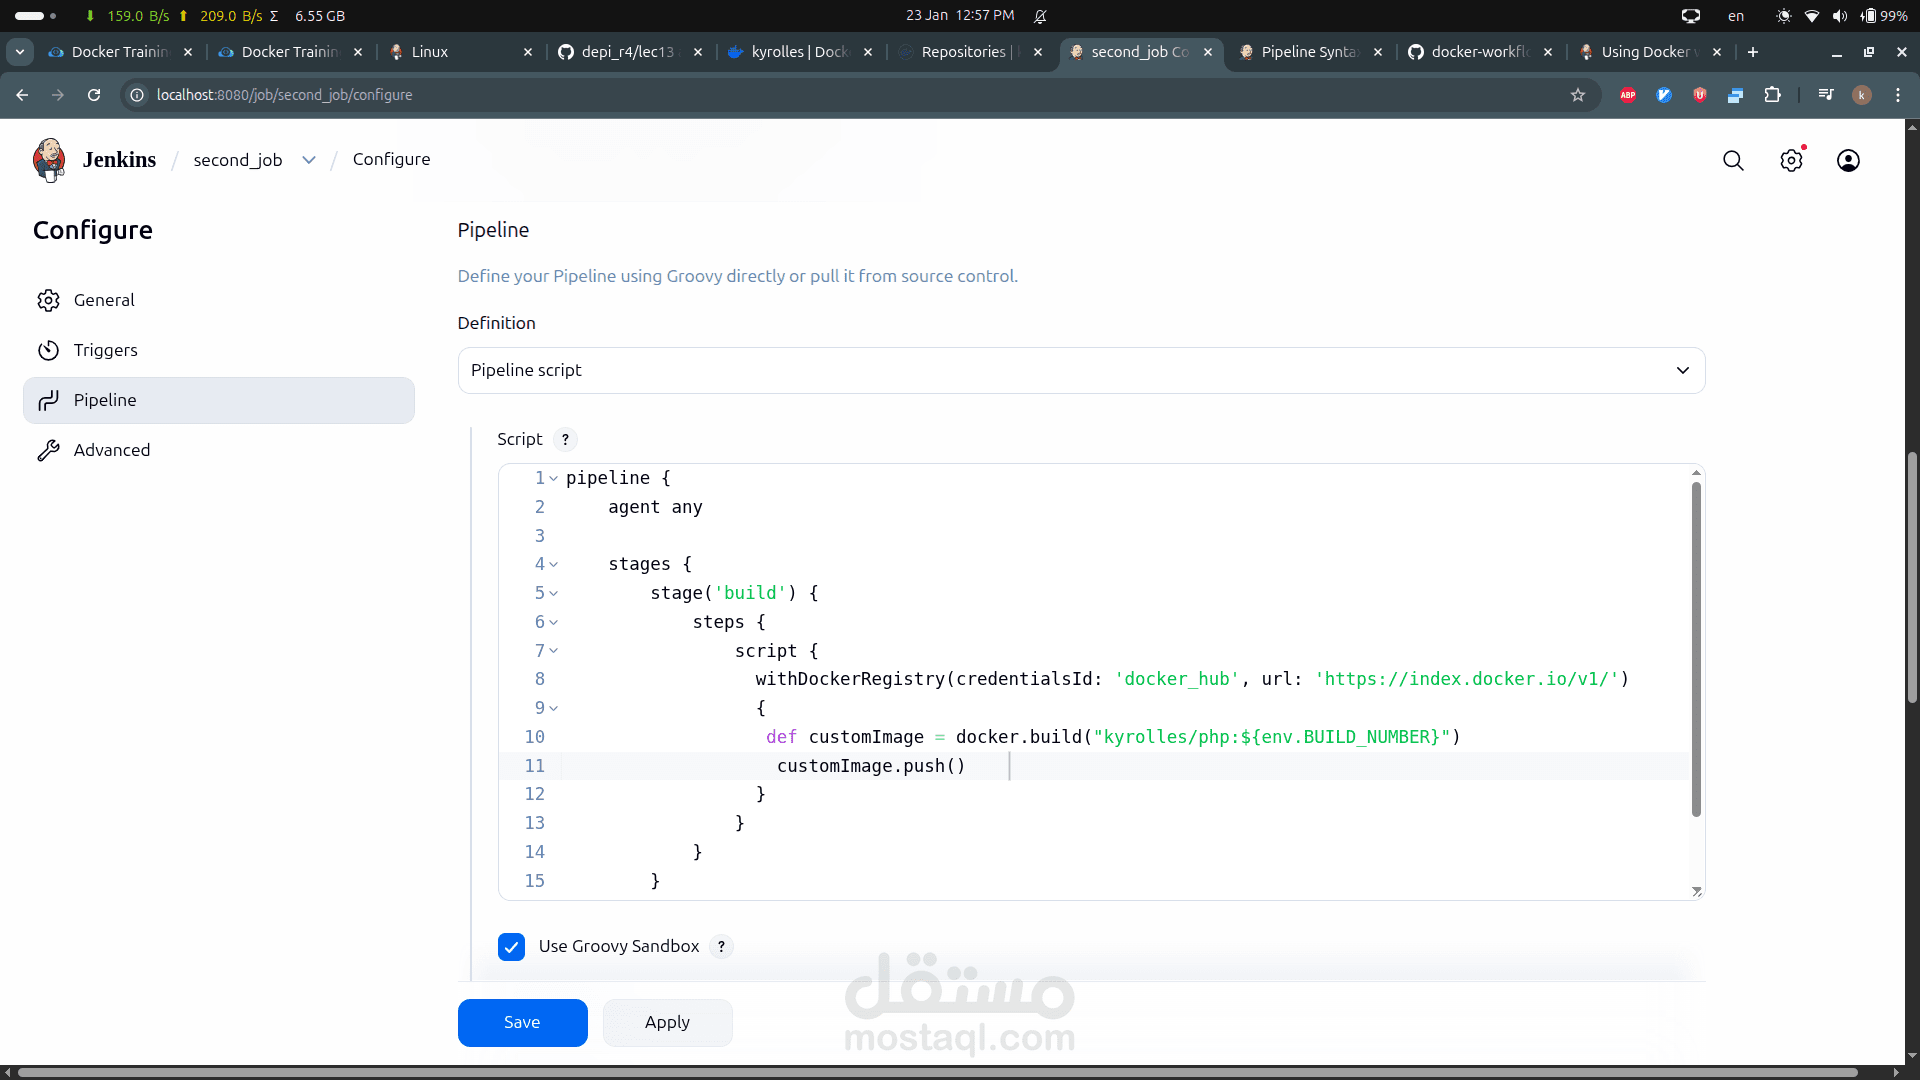Bookmark page with the star icon
1920x1080 pixels.
coord(1578,95)
